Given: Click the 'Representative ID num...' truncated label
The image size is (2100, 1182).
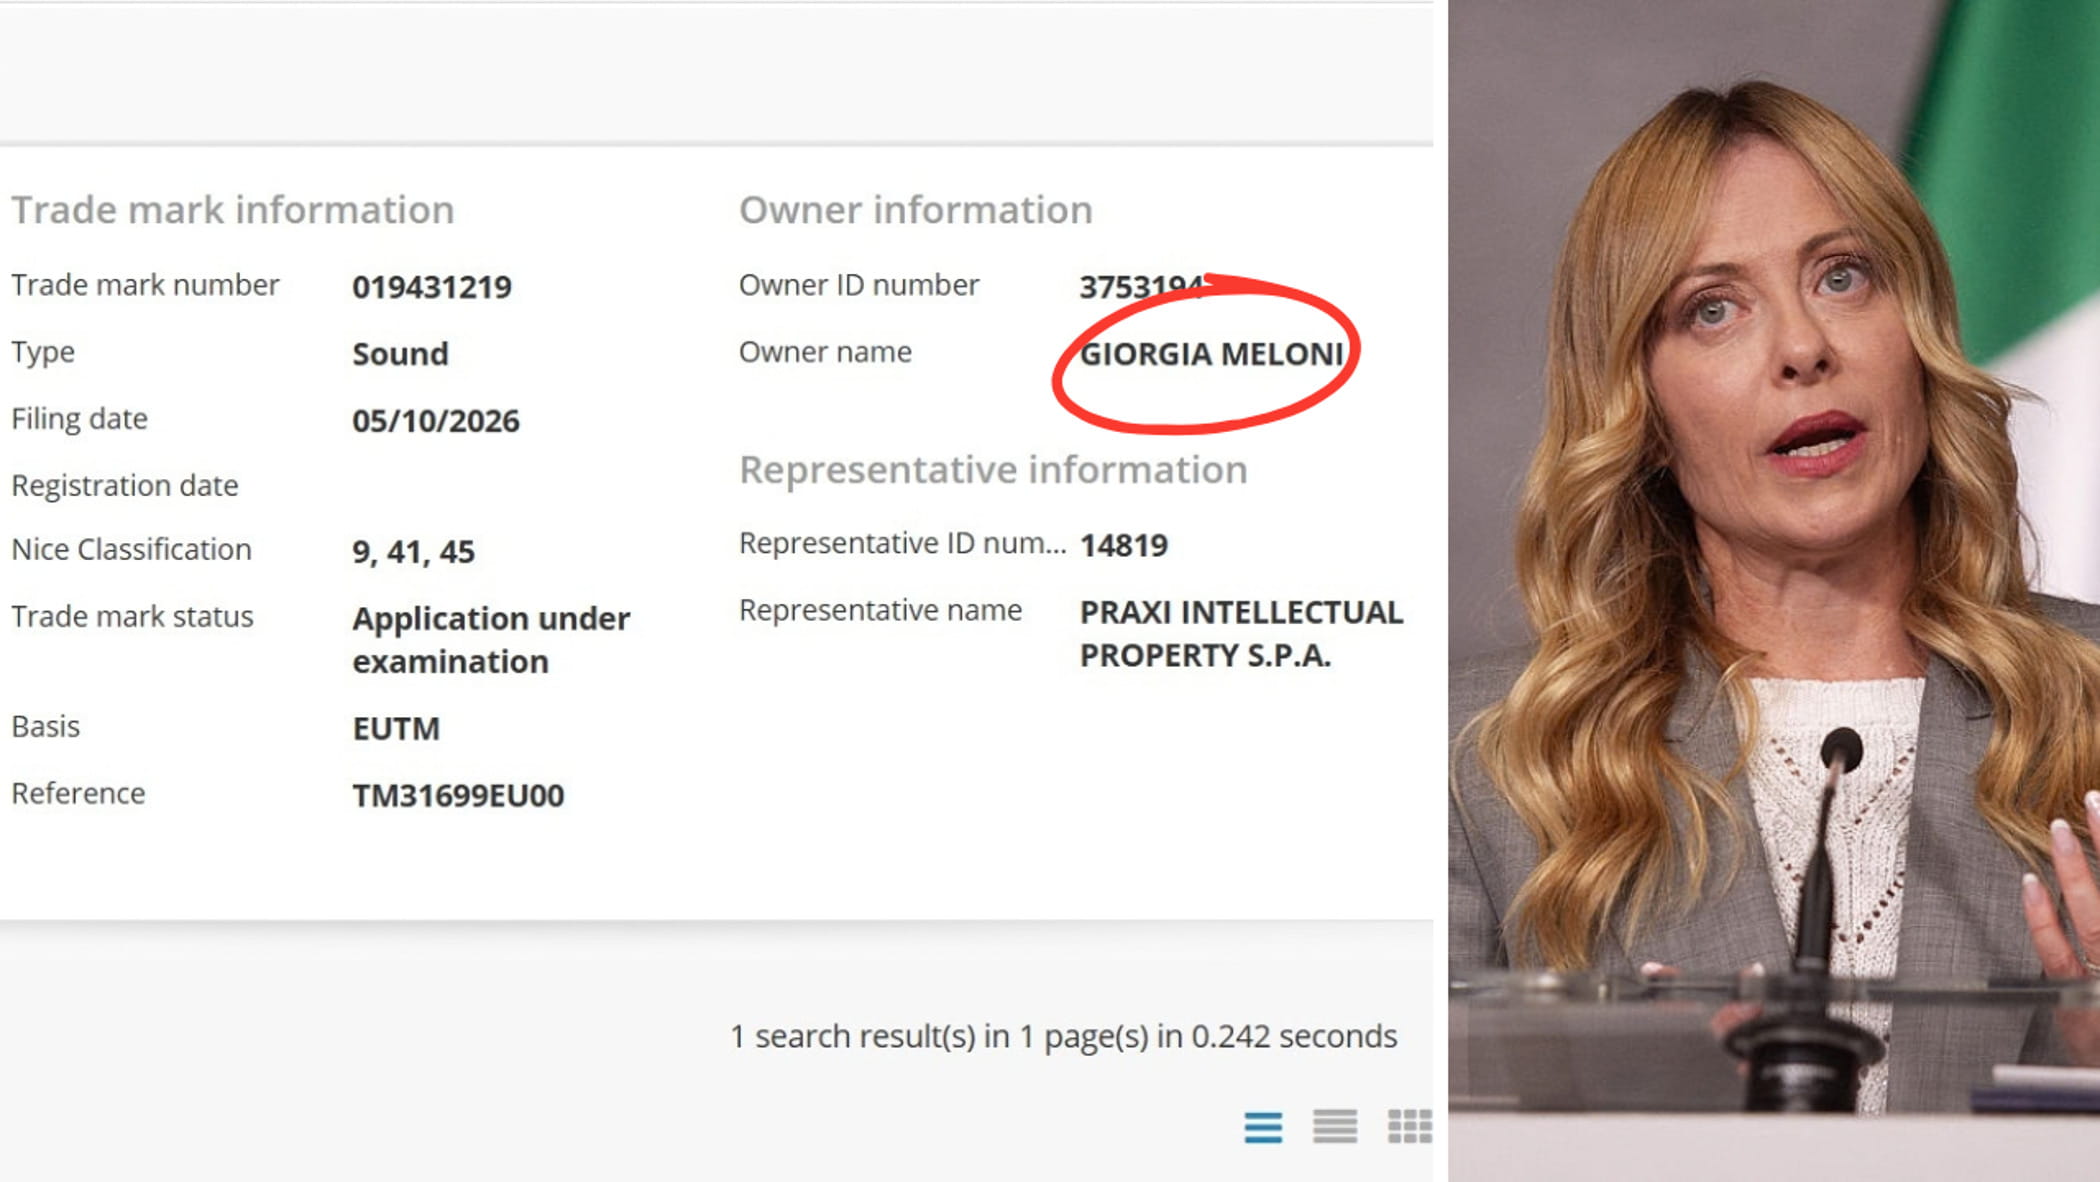Looking at the screenshot, I should point(902,543).
